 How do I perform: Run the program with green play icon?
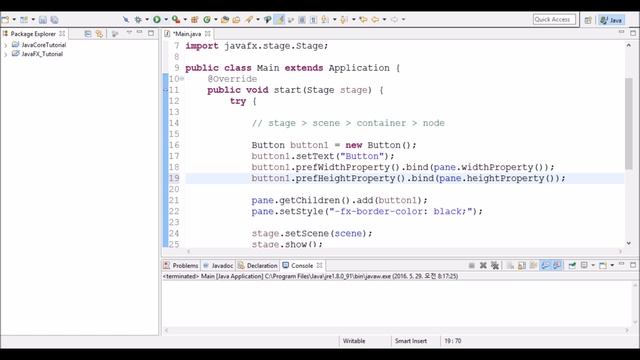(x=157, y=20)
